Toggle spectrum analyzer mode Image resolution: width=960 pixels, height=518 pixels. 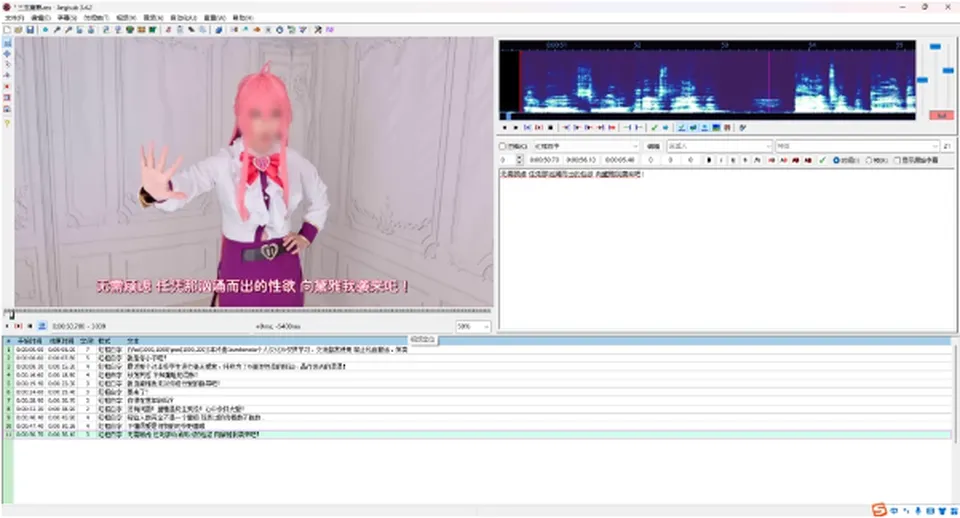pyautogui.click(x=715, y=127)
